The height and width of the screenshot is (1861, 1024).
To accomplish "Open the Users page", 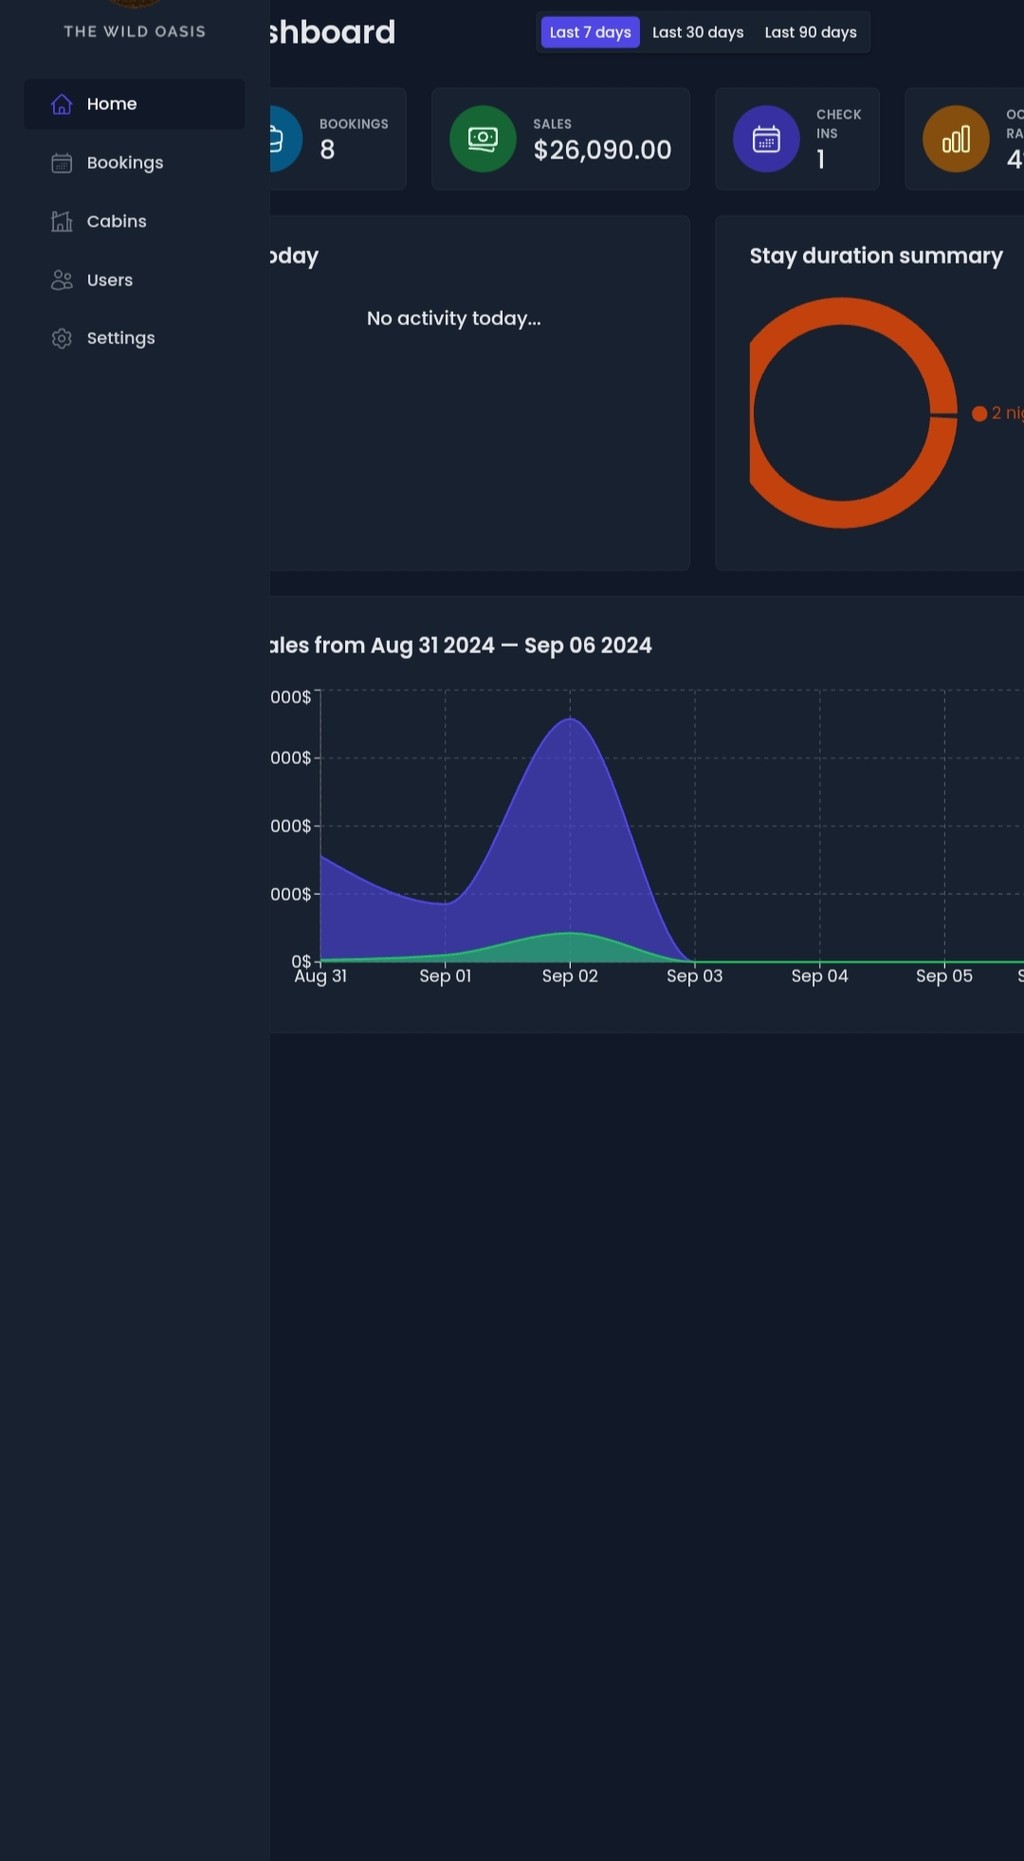I will coord(134,280).
